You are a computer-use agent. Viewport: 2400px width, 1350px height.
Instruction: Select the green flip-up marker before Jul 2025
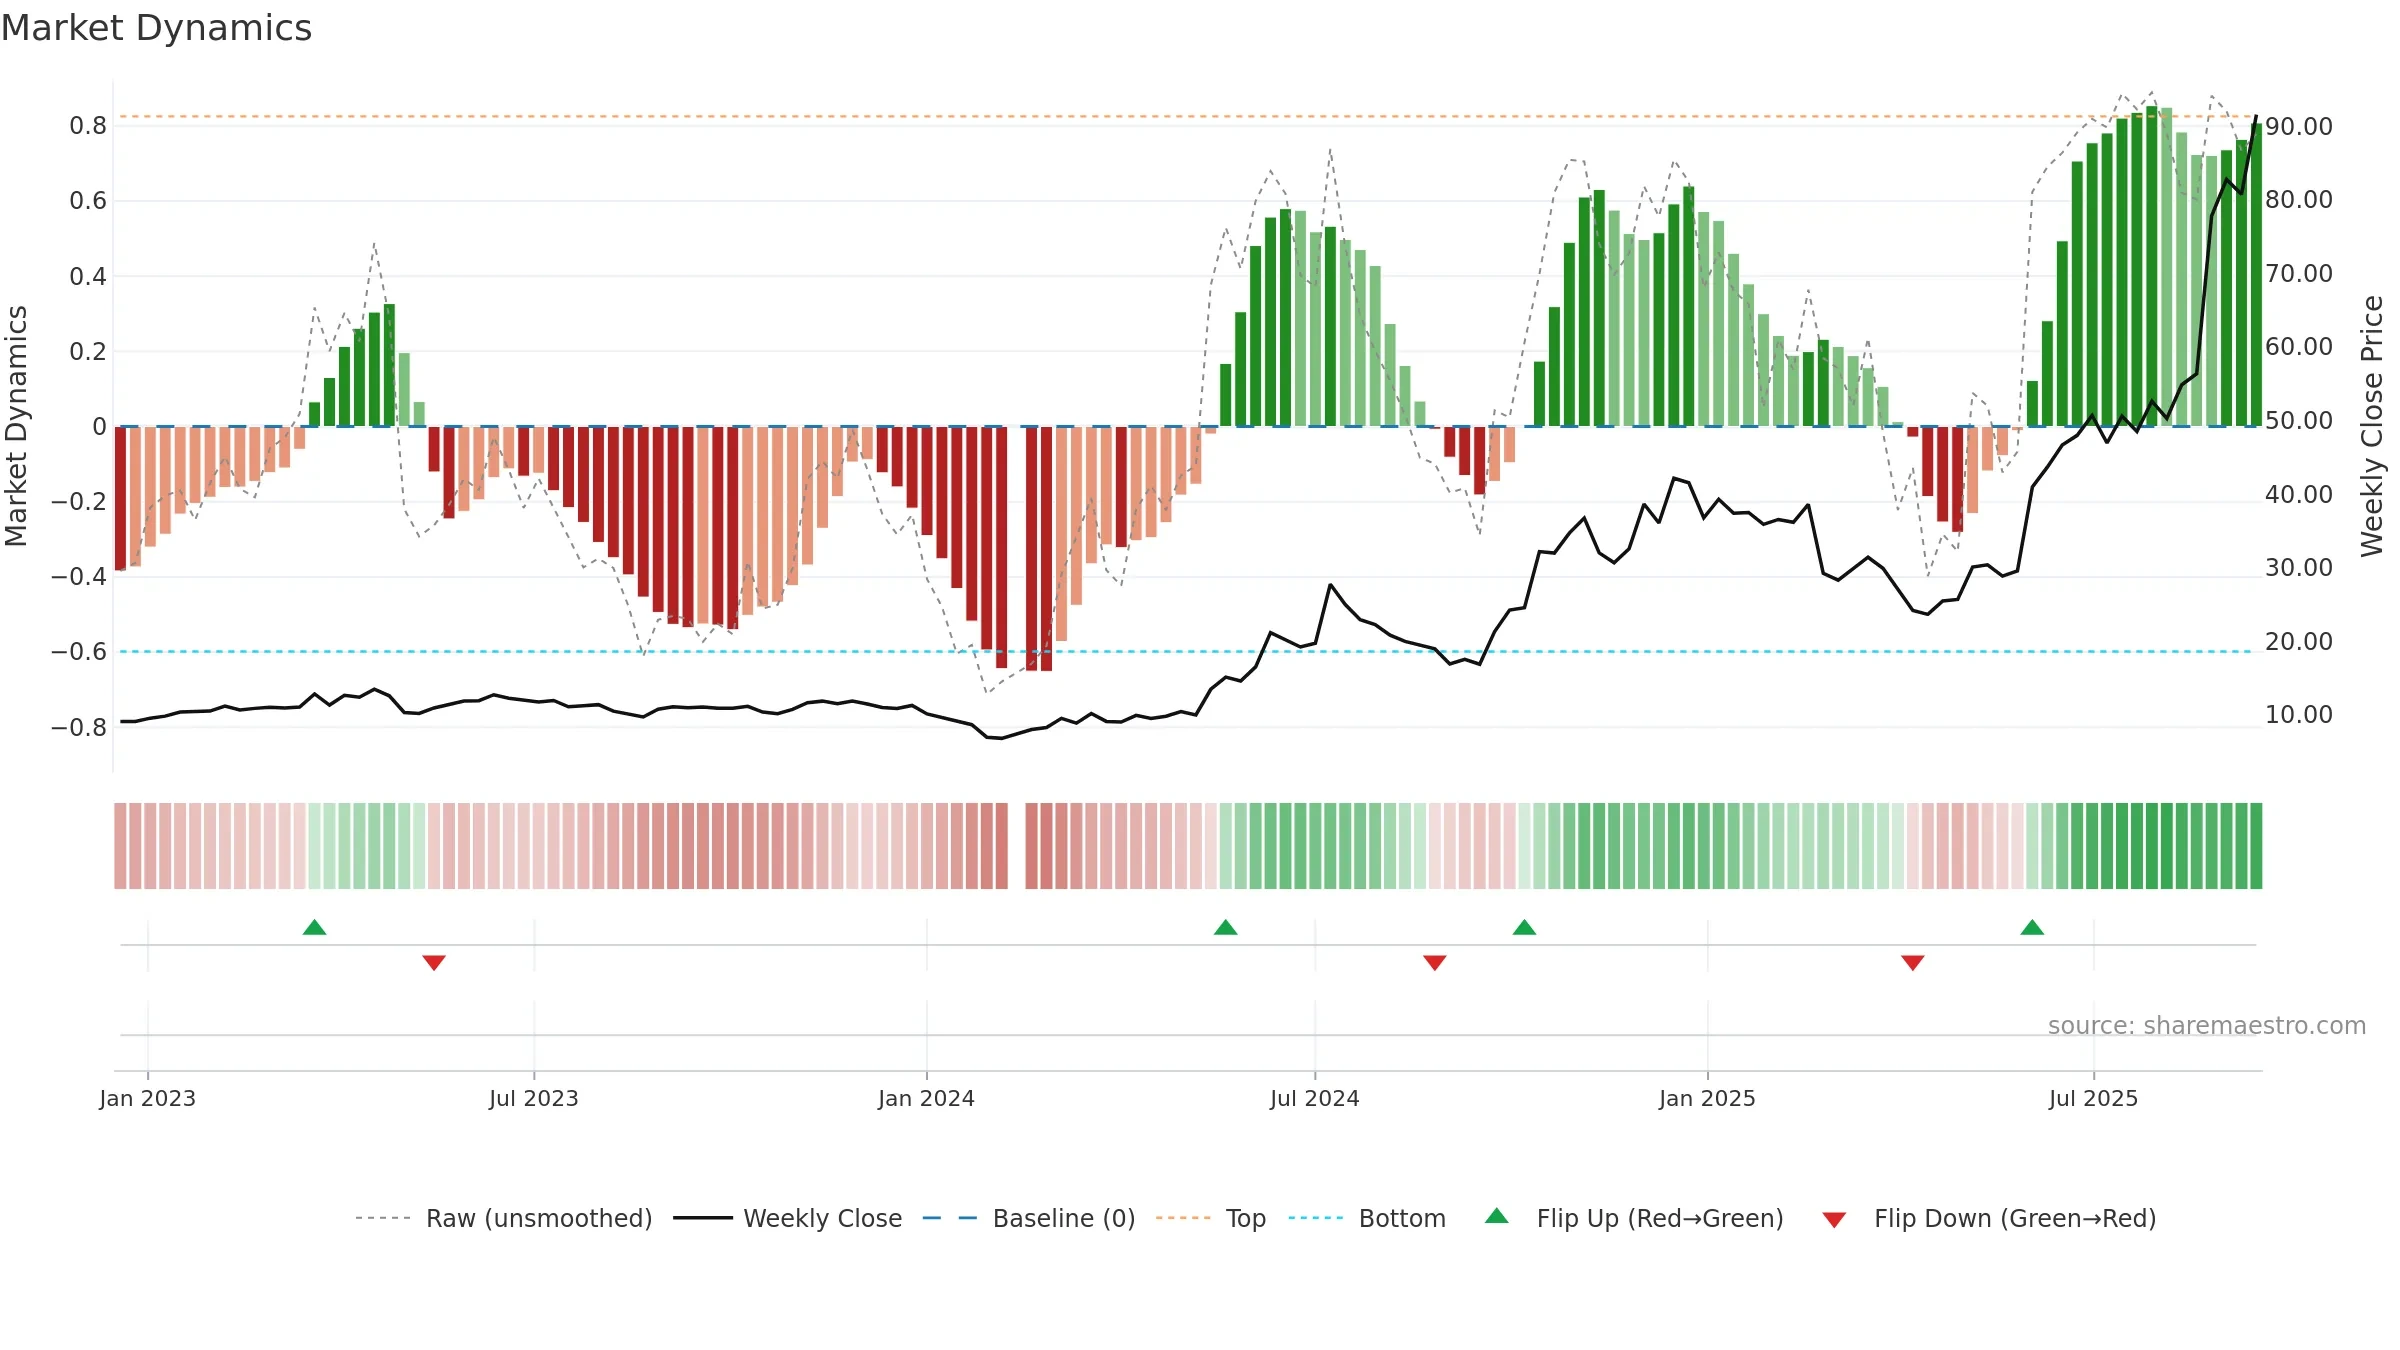[2033, 927]
